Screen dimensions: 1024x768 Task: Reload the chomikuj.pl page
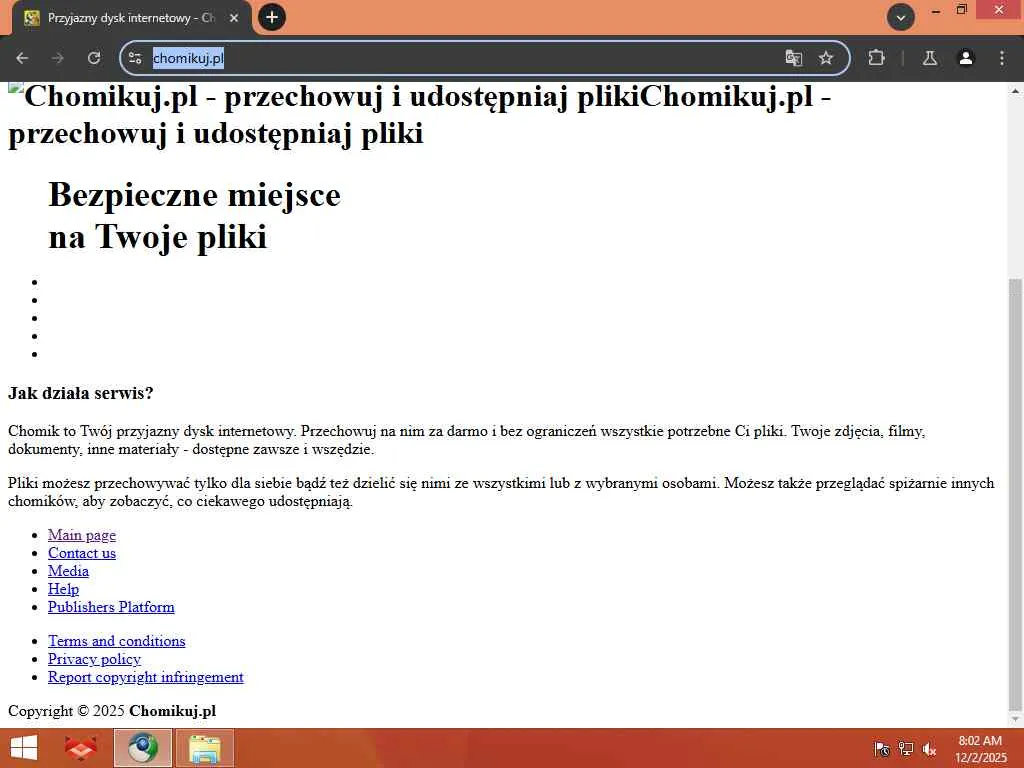[x=94, y=58]
